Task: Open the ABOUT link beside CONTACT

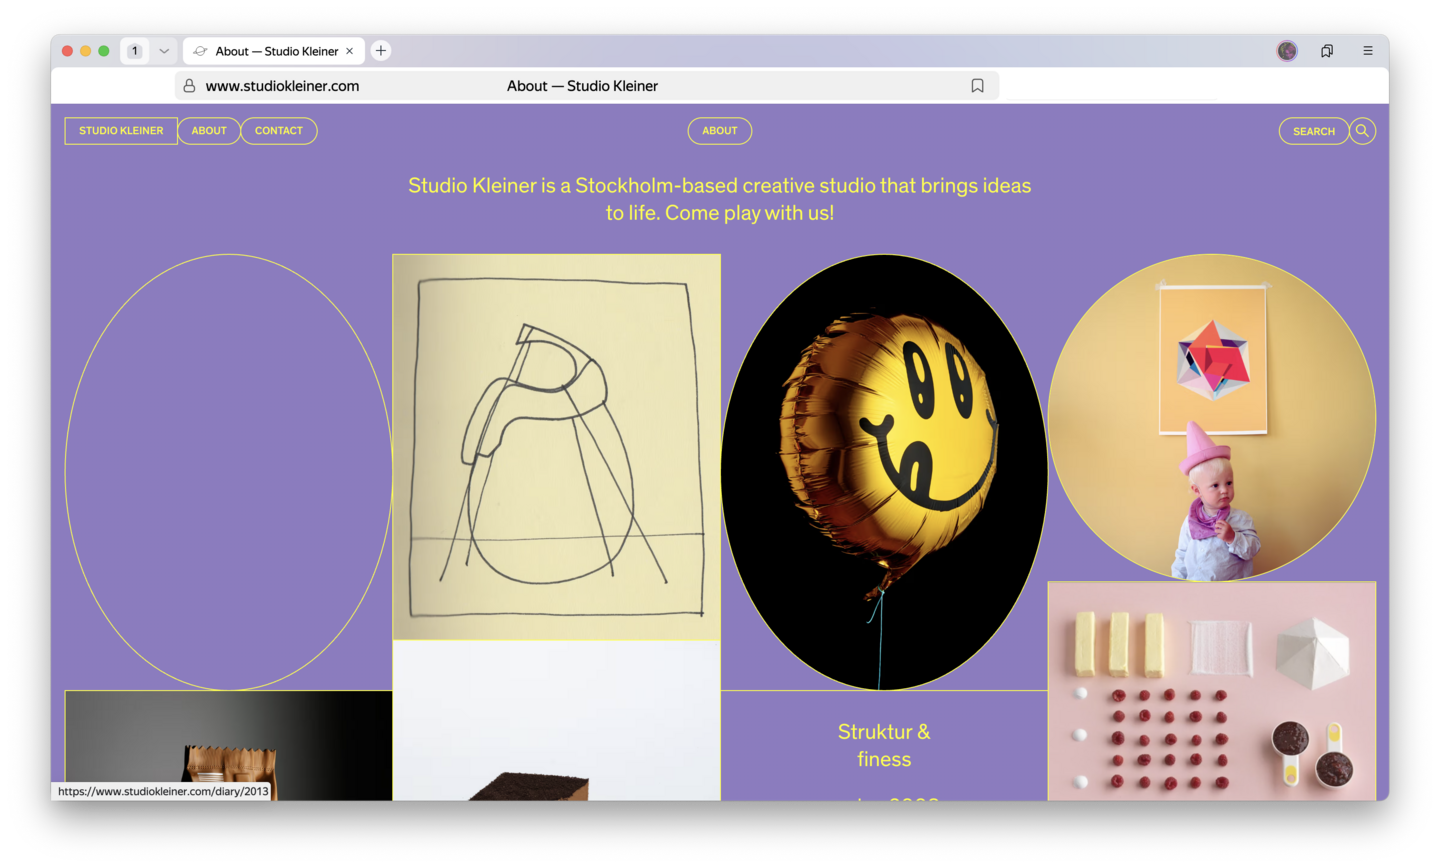Action: 209,131
